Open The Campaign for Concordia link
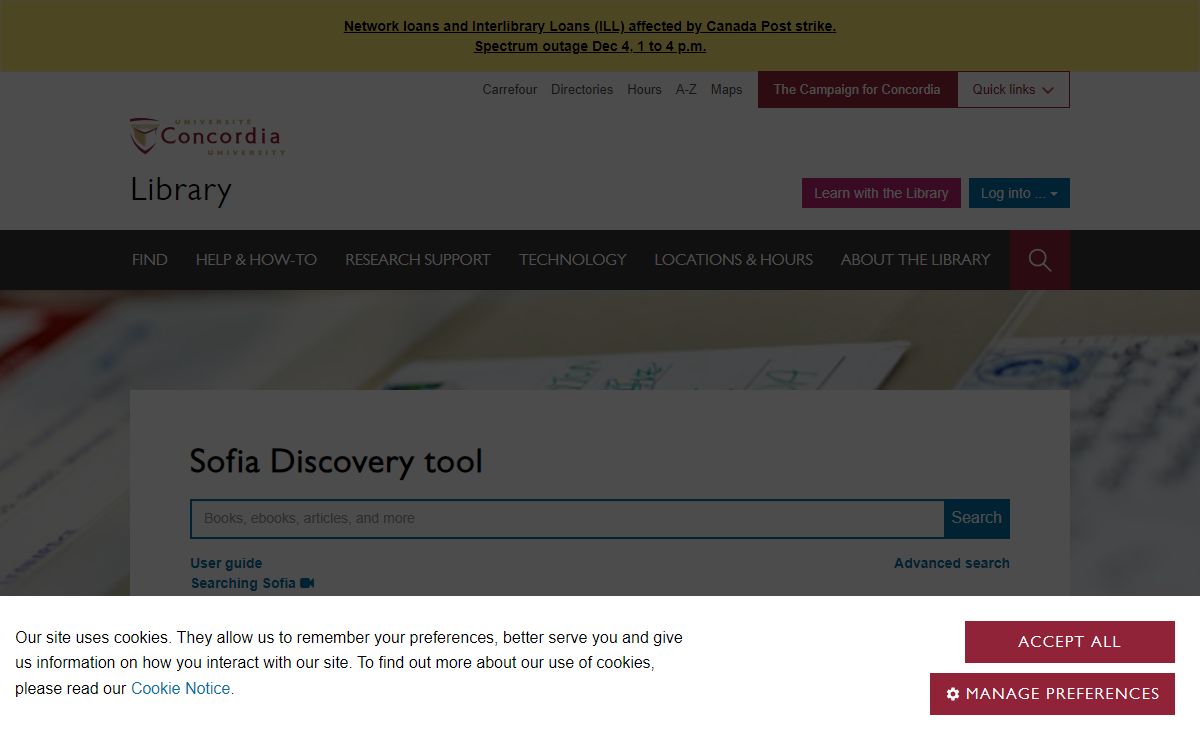The height and width of the screenshot is (740, 1200). [x=856, y=89]
